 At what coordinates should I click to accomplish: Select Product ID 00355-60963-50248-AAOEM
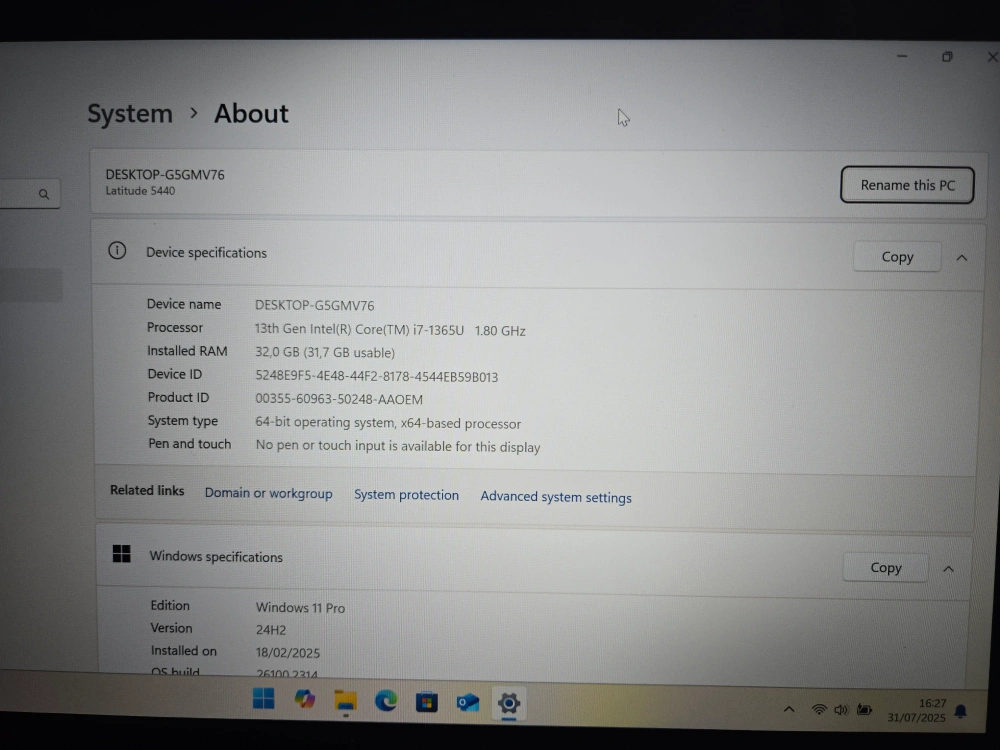tap(339, 399)
